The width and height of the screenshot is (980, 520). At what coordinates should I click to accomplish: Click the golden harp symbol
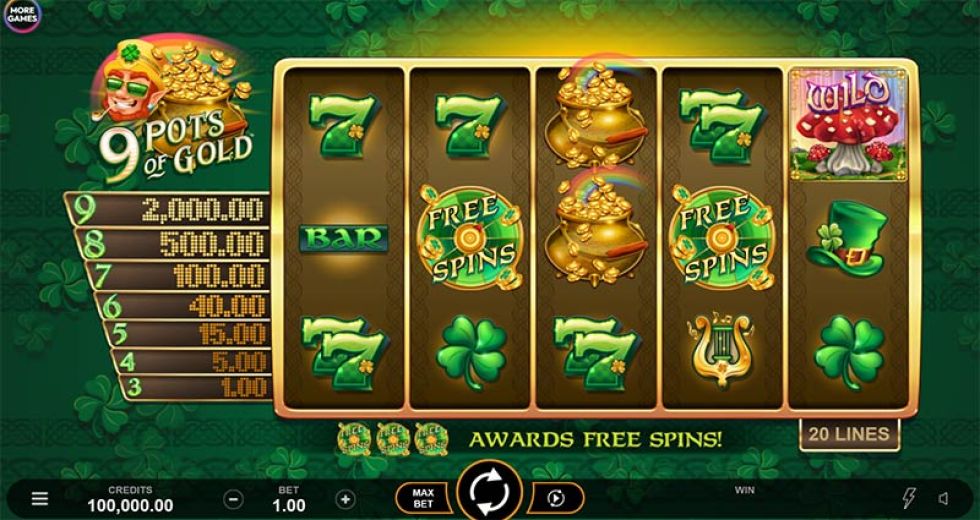(719, 350)
